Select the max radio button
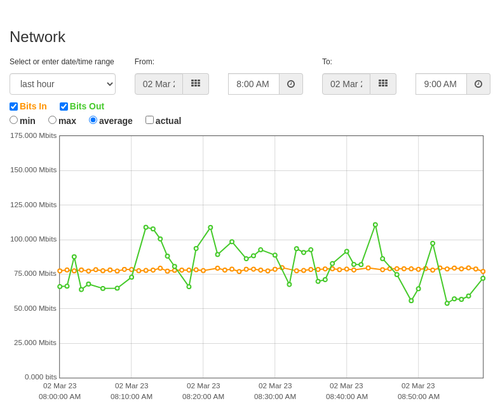500x403 pixels. pyautogui.click(x=52, y=120)
